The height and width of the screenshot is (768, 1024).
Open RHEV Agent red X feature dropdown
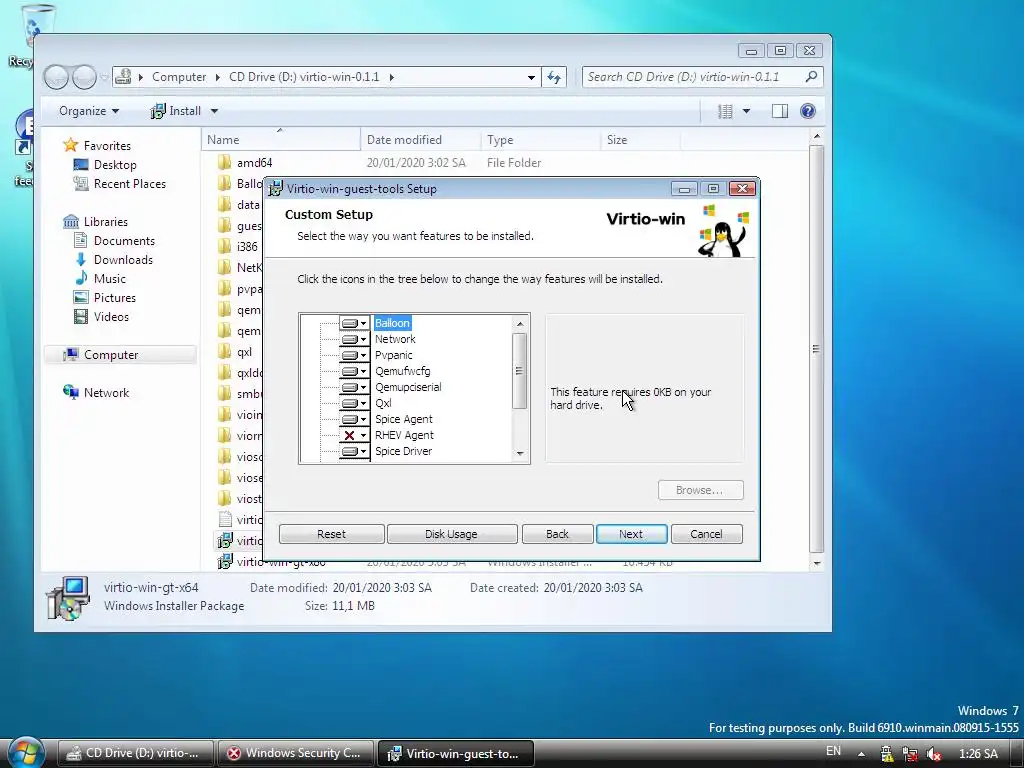pyautogui.click(x=354, y=436)
